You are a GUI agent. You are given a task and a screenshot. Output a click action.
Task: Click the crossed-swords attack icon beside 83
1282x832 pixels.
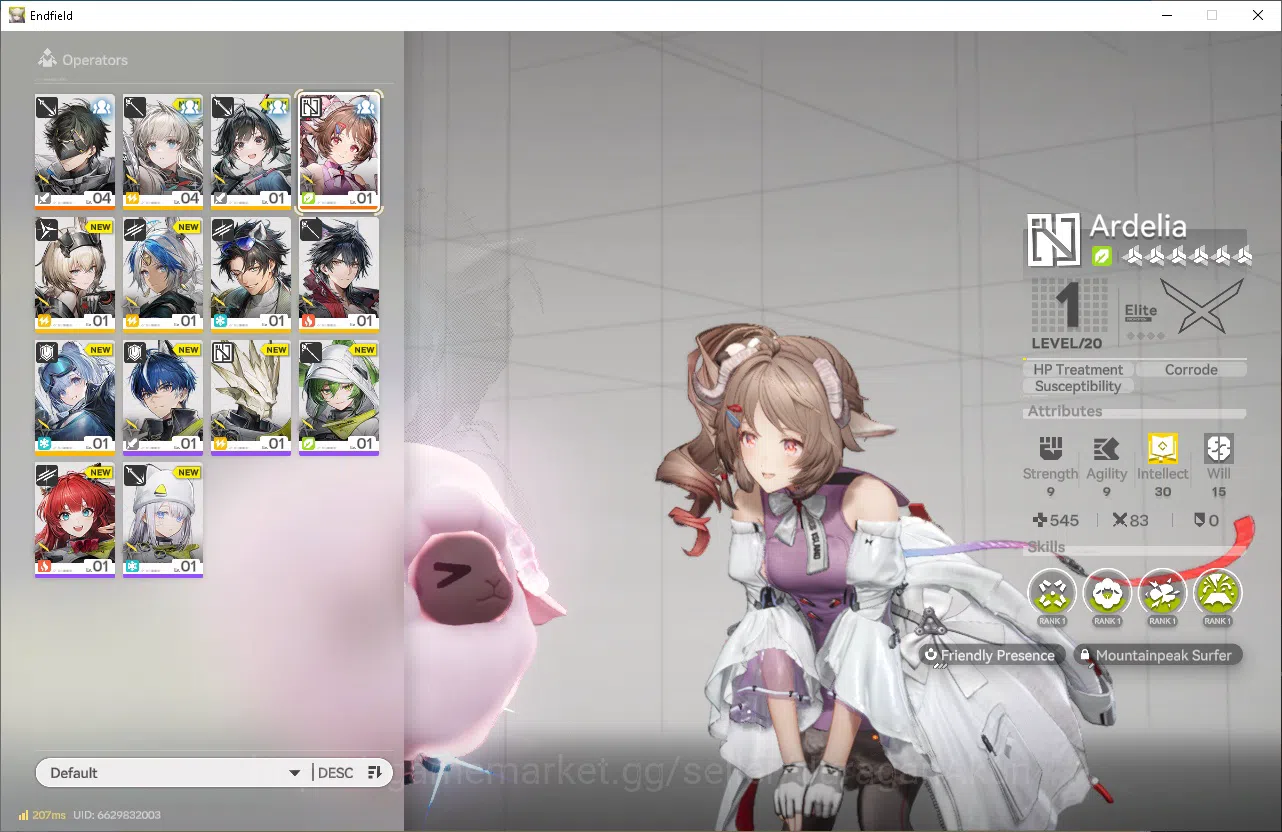1120,520
